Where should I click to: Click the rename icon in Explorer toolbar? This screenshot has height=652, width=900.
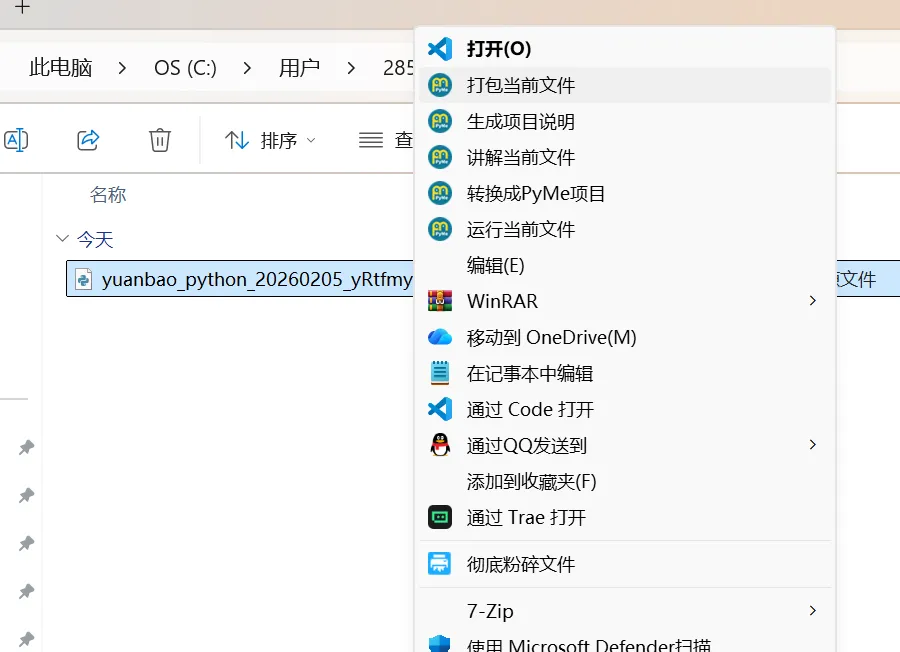[x=15, y=140]
